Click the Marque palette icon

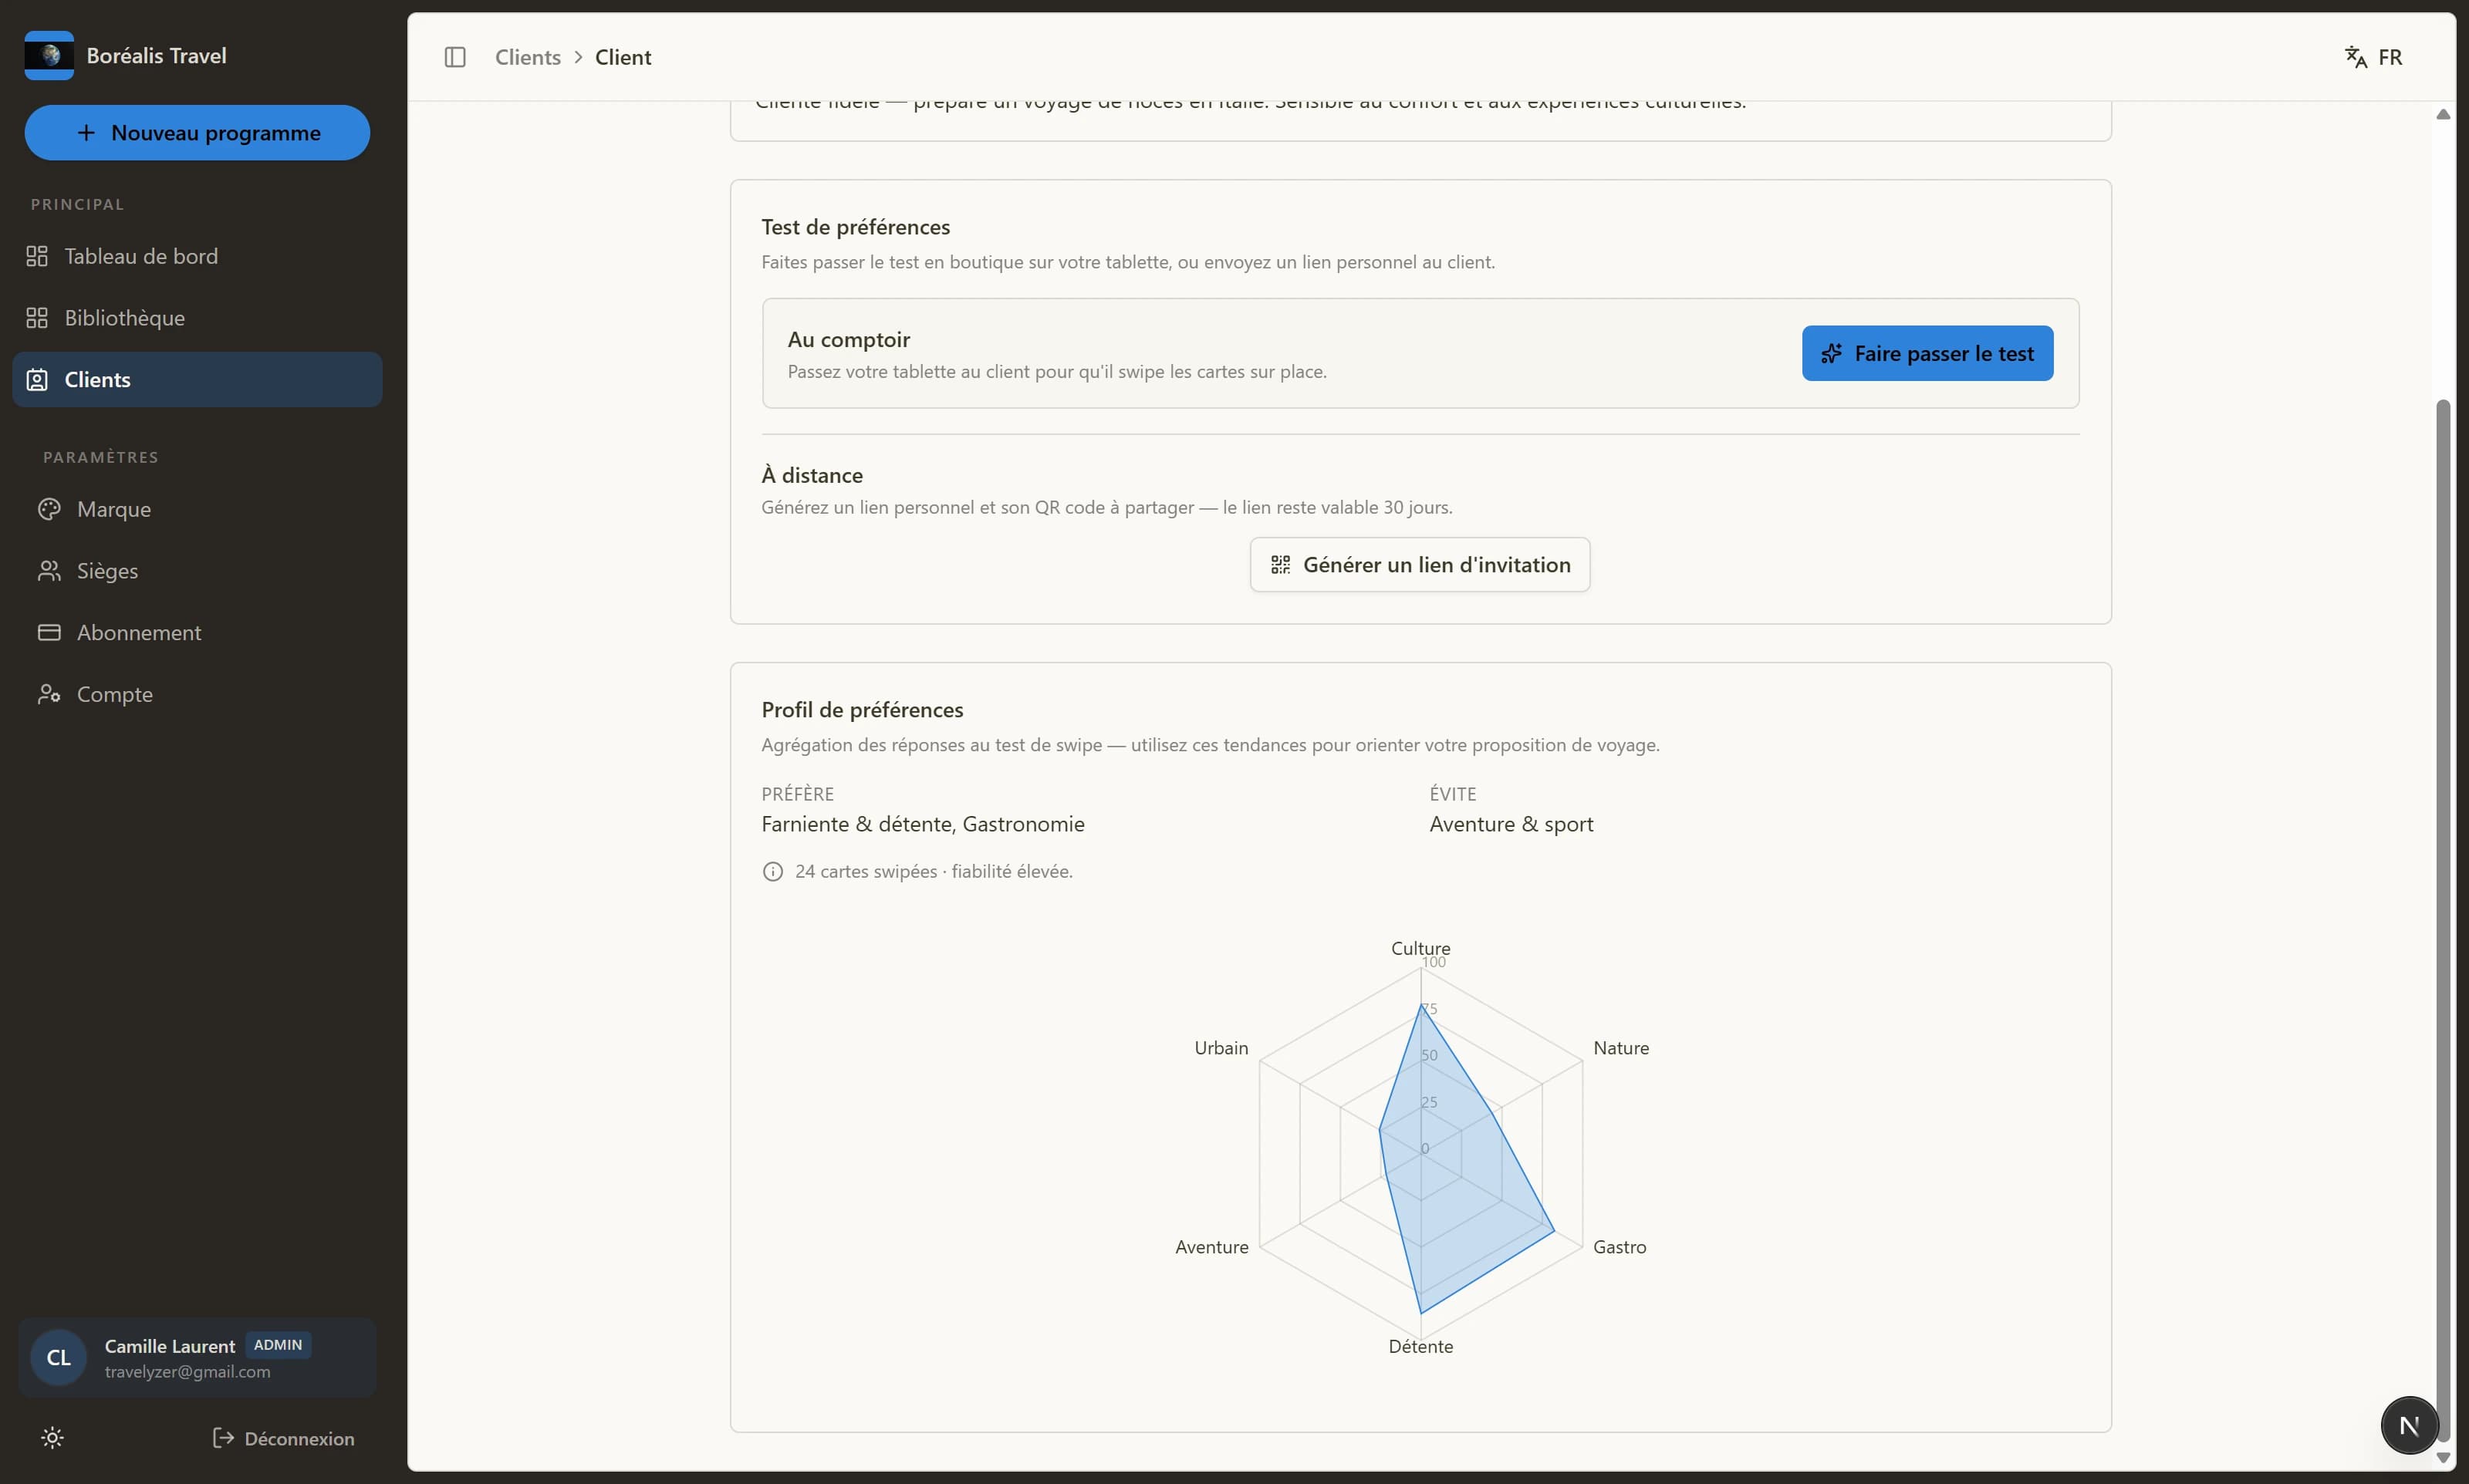pyautogui.click(x=49, y=509)
